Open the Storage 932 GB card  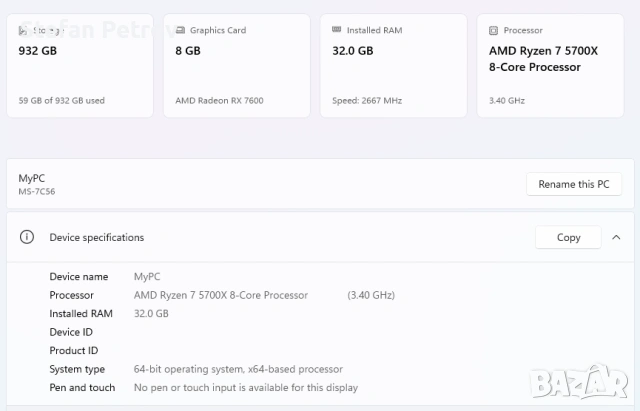80,66
